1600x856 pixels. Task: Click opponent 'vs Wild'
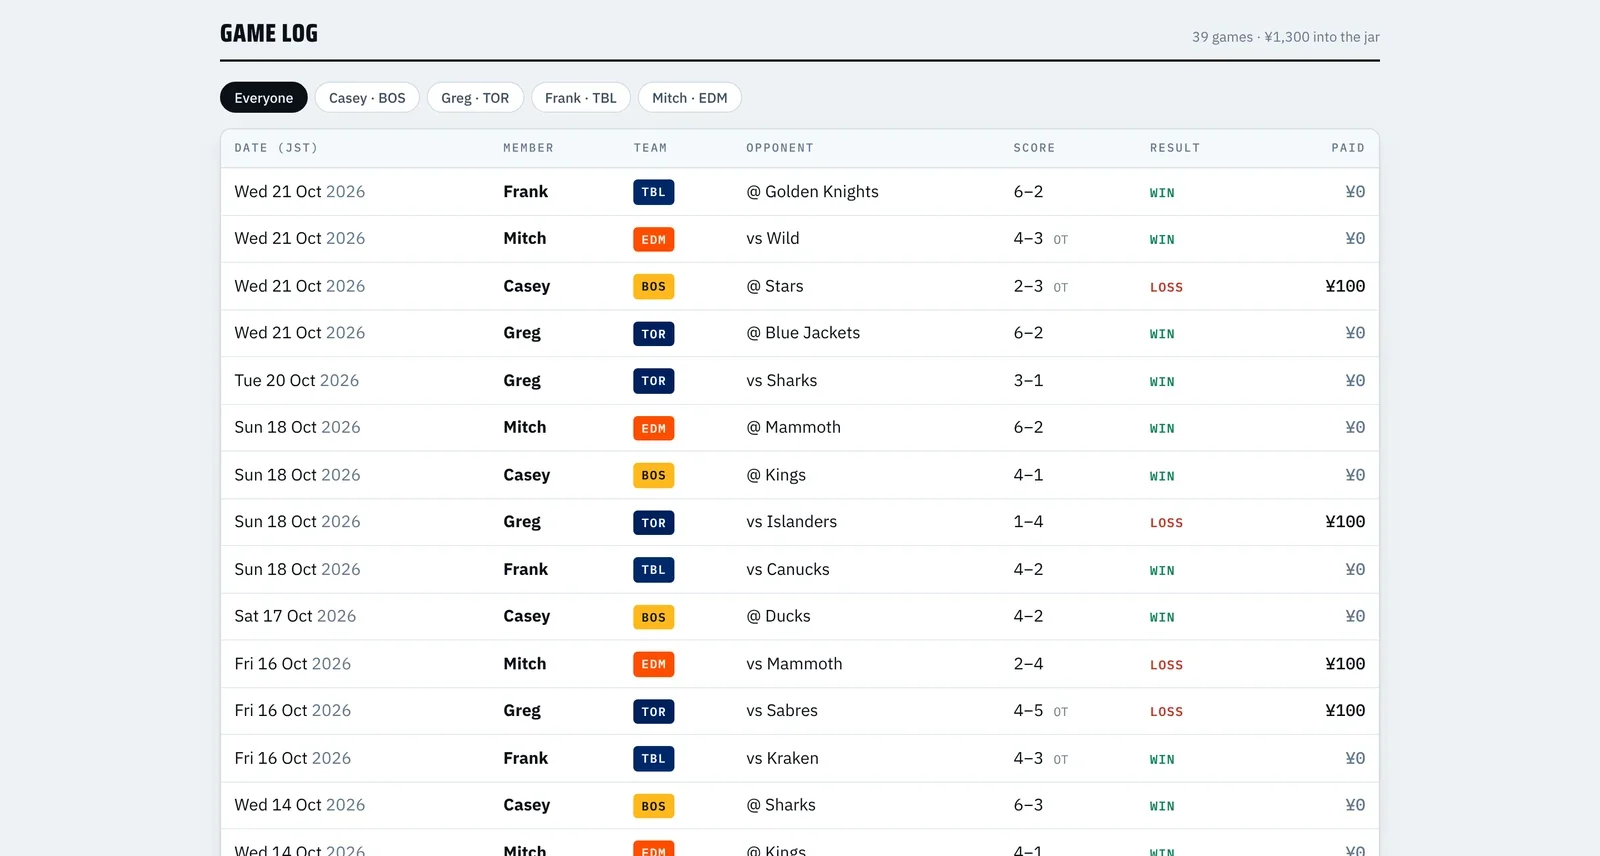(x=773, y=239)
